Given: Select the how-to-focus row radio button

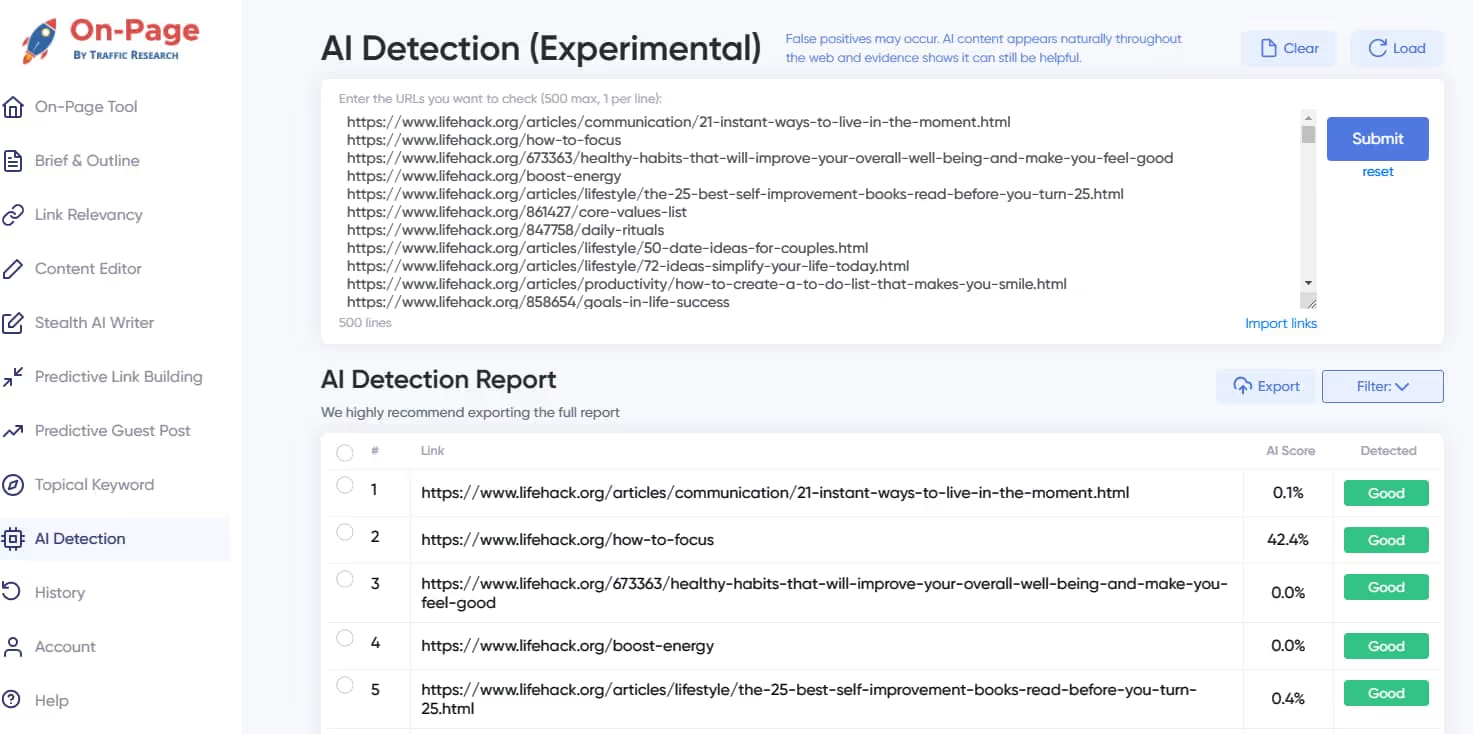Looking at the screenshot, I should tap(345, 532).
